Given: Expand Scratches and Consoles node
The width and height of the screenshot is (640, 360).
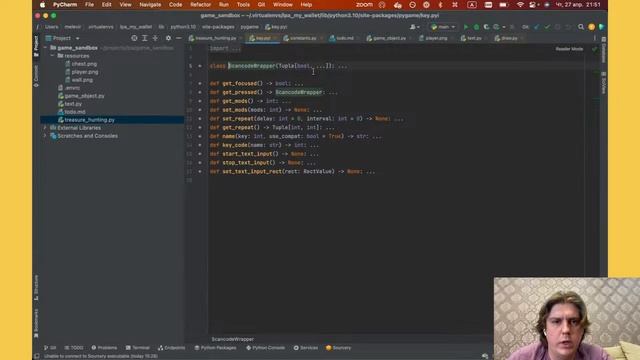Looking at the screenshot, I should pyautogui.click(x=45, y=136).
